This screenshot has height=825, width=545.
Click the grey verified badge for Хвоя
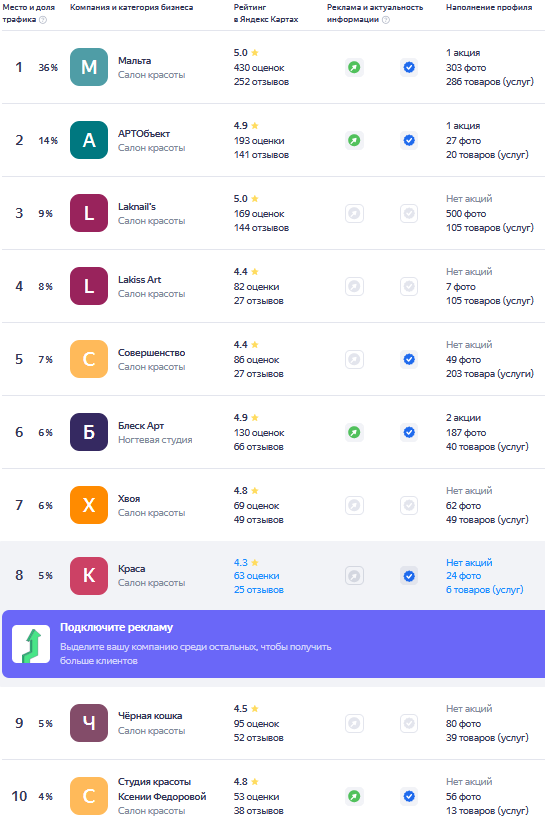409,506
